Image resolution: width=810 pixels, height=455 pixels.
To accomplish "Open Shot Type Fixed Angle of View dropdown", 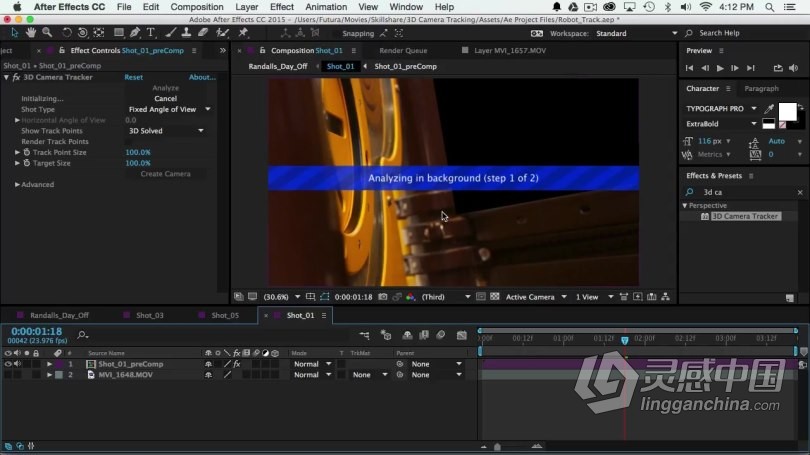I will click(x=169, y=109).
